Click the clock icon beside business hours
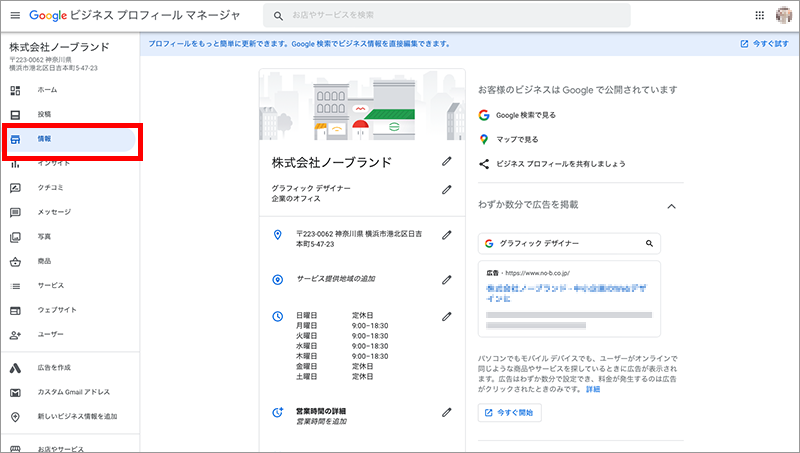The width and height of the screenshot is (800, 453). pos(278,317)
